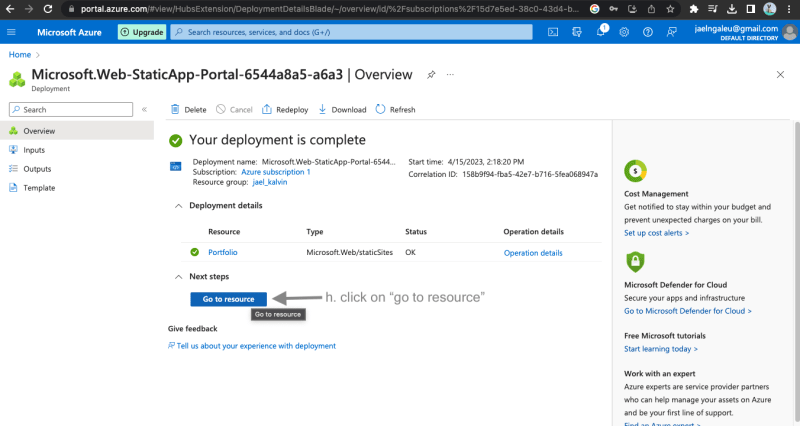This screenshot has width=800, height=426.
Task: Click the browser address bar URL
Action: 330,9
